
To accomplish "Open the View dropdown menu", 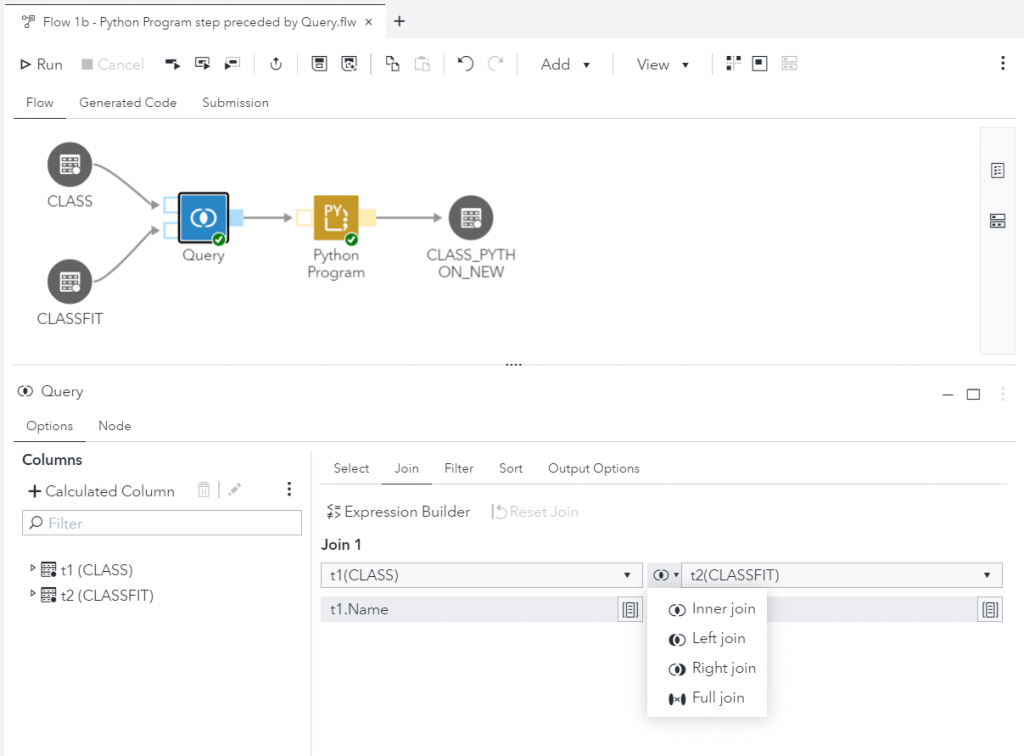I will coord(663,64).
